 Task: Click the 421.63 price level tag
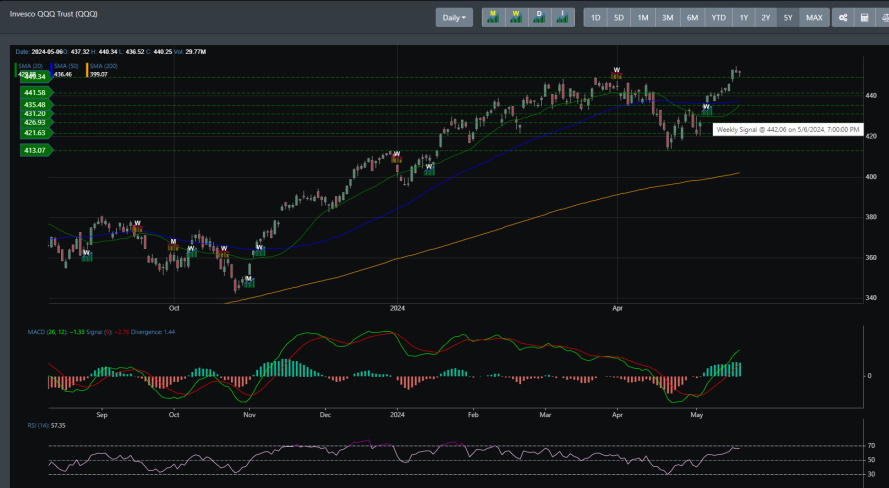36,133
